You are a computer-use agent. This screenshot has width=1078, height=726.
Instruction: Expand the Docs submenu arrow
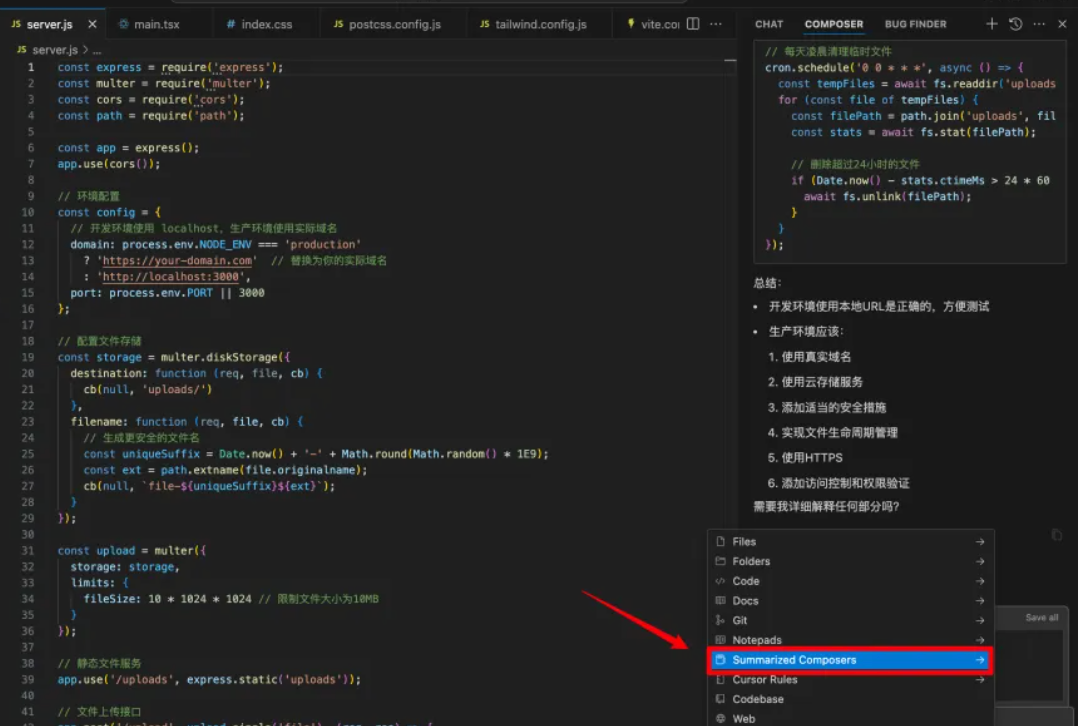click(x=980, y=601)
